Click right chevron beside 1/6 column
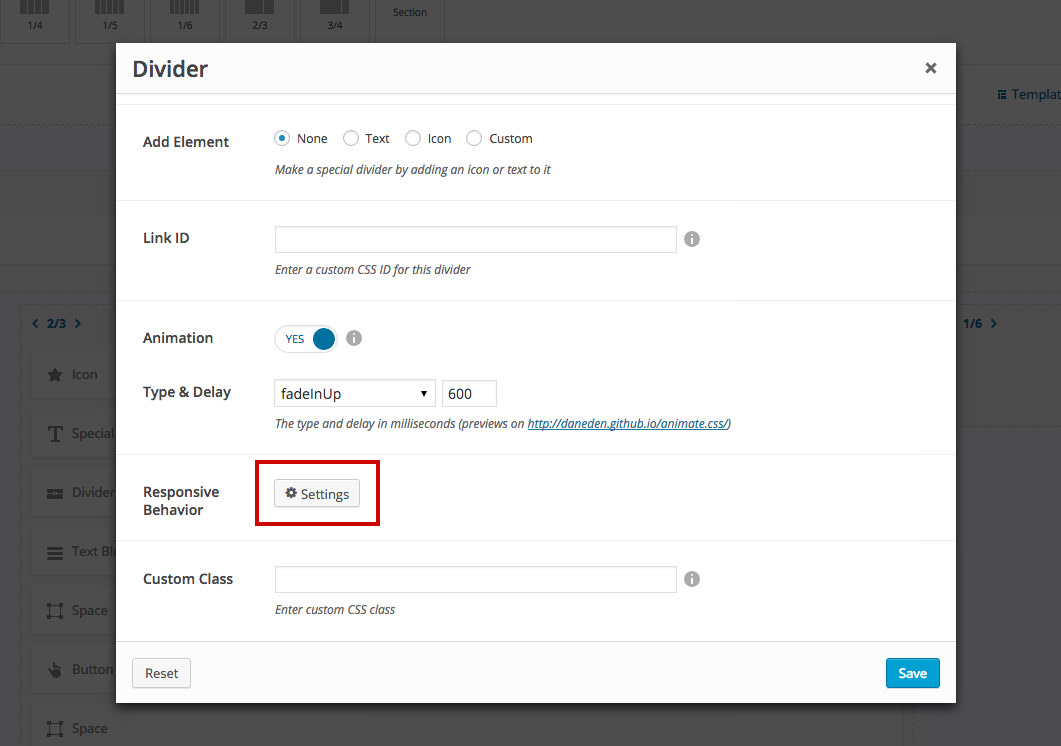The width and height of the screenshot is (1061, 746). [994, 324]
